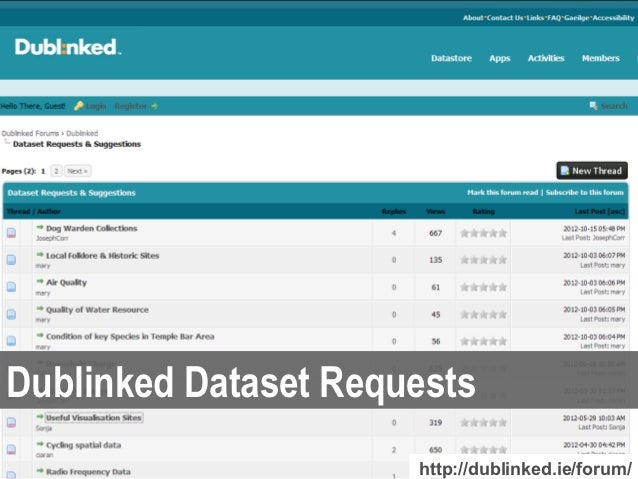The width and height of the screenshot is (638, 479).
Task: Open Condition of key Species thread
Action: (130, 337)
